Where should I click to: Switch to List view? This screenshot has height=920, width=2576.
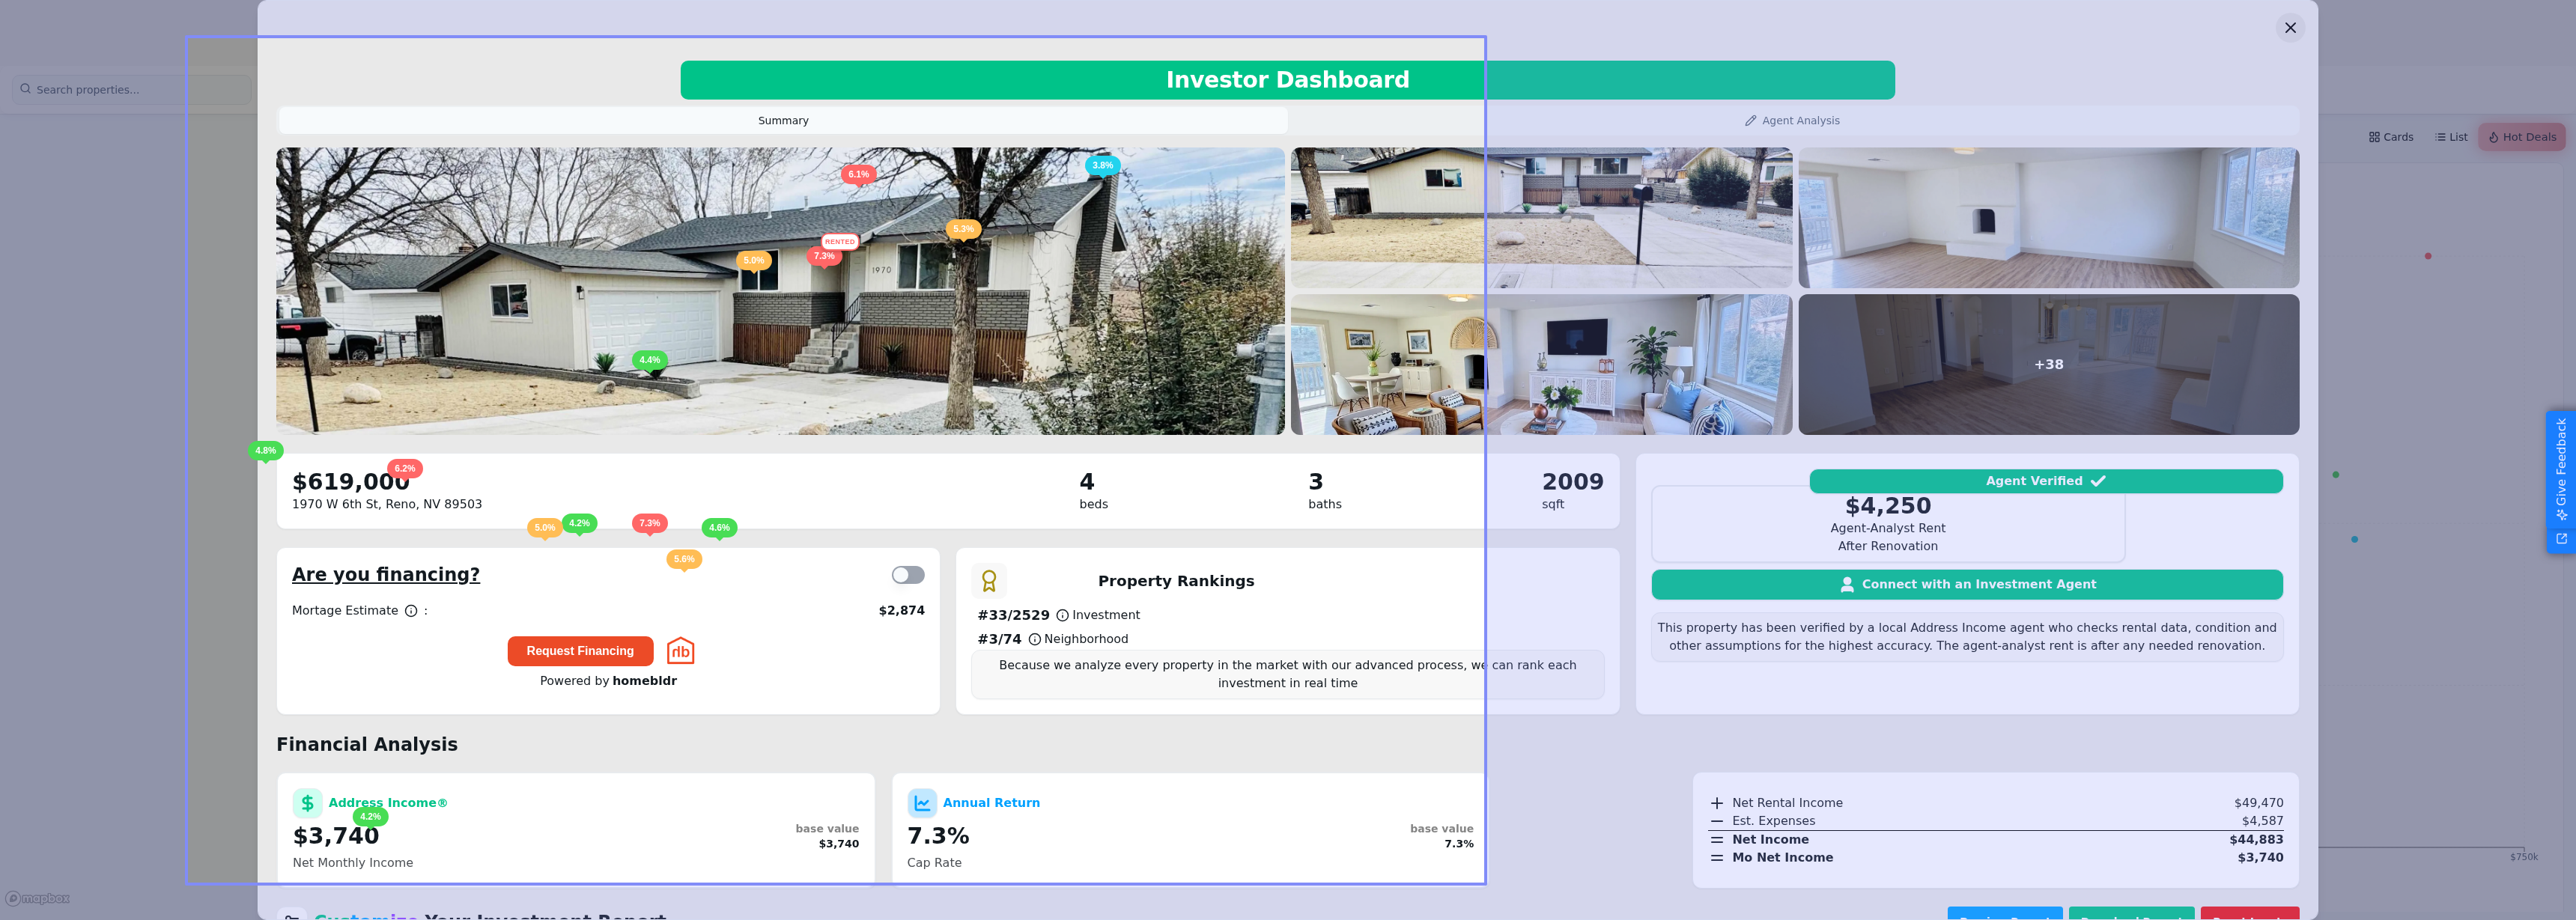point(2451,137)
